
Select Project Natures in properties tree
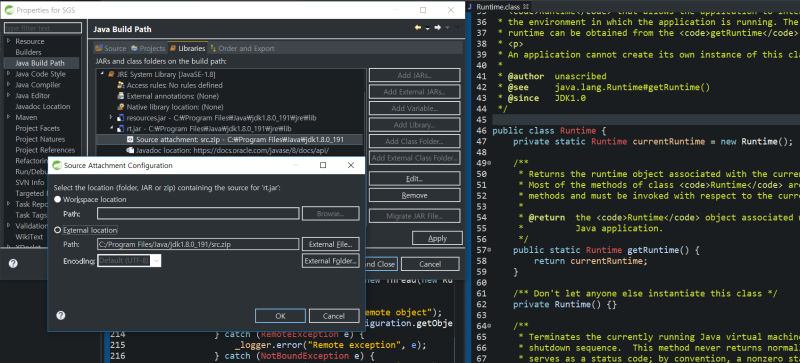[x=40, y=139]
